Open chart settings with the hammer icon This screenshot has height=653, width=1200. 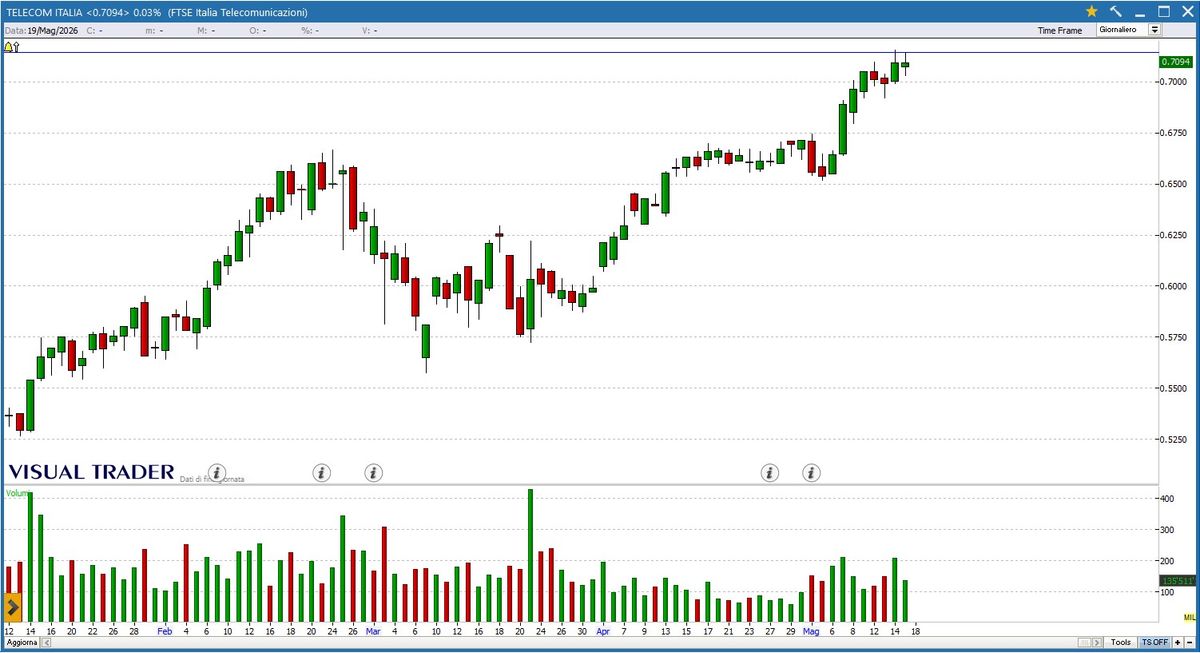click(1116, 11)
